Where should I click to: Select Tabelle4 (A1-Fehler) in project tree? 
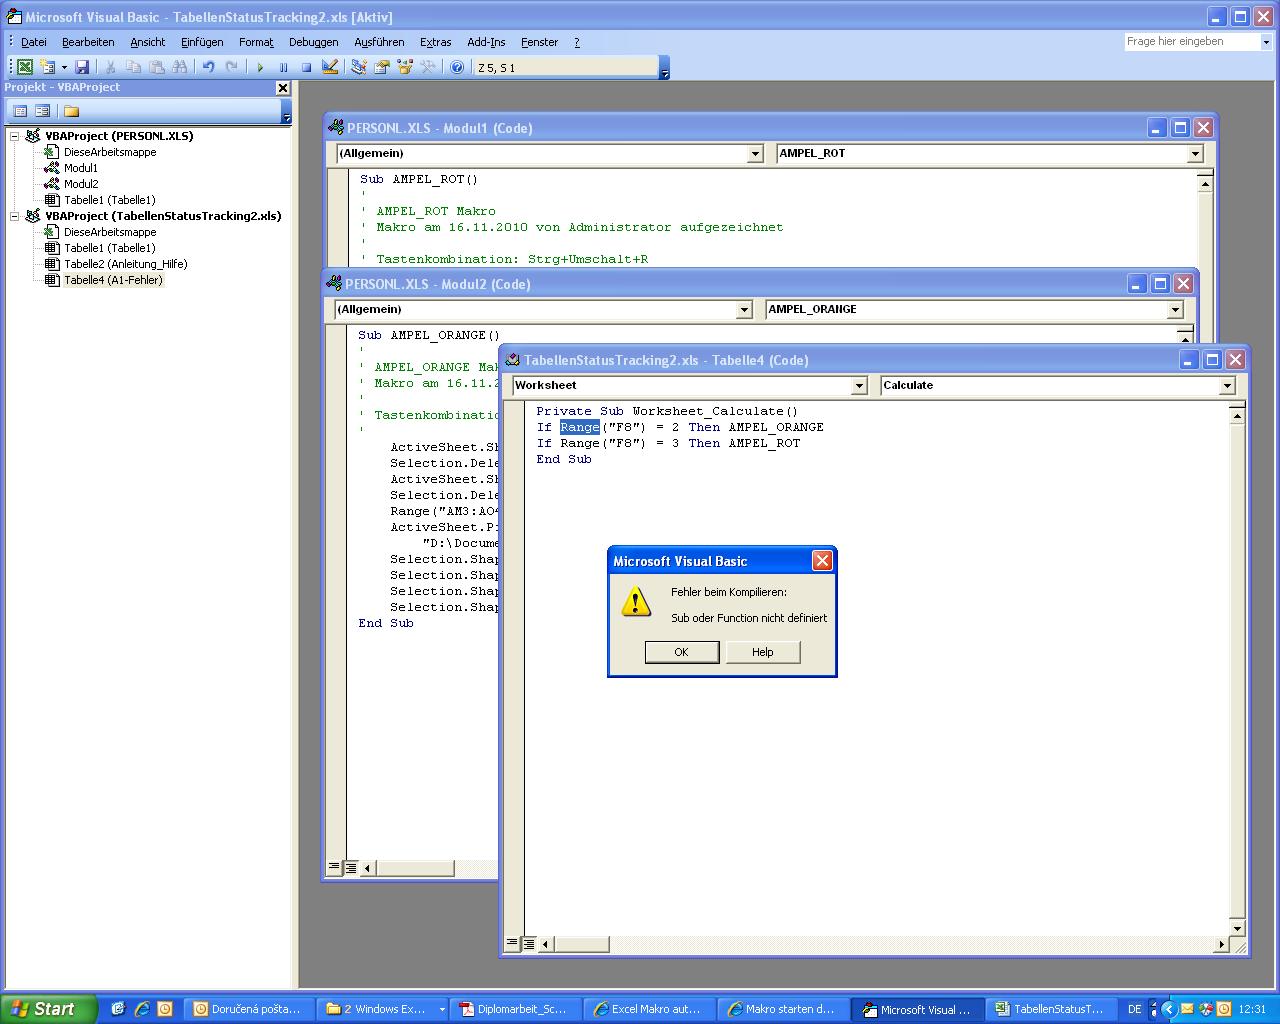[113, 280]
